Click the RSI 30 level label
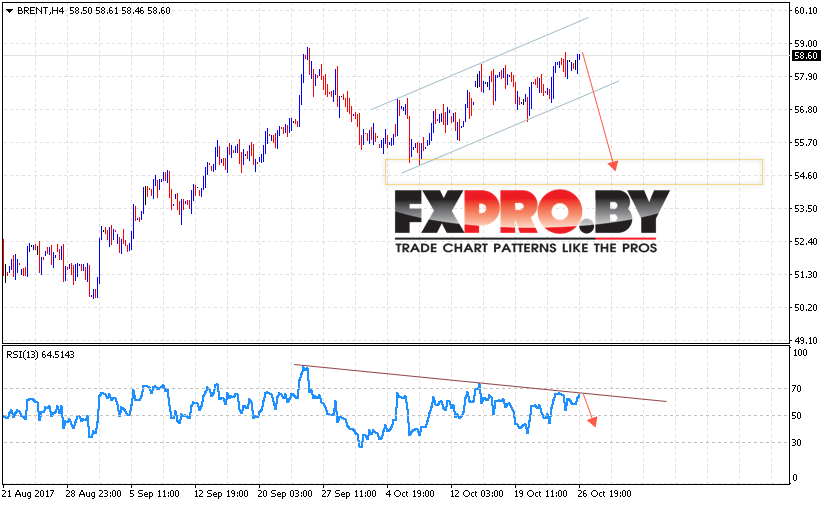 797,443
